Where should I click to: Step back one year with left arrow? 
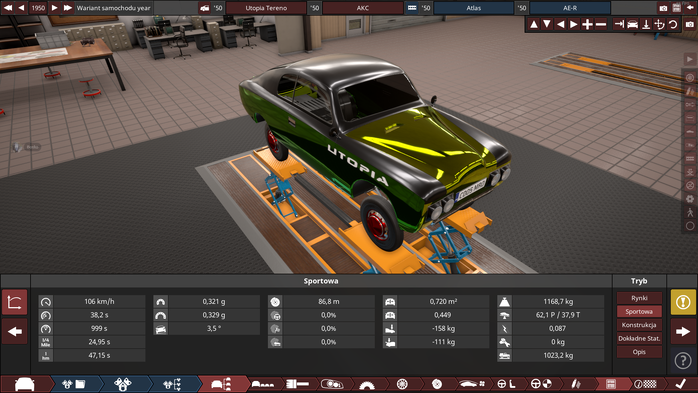(21, 8)
